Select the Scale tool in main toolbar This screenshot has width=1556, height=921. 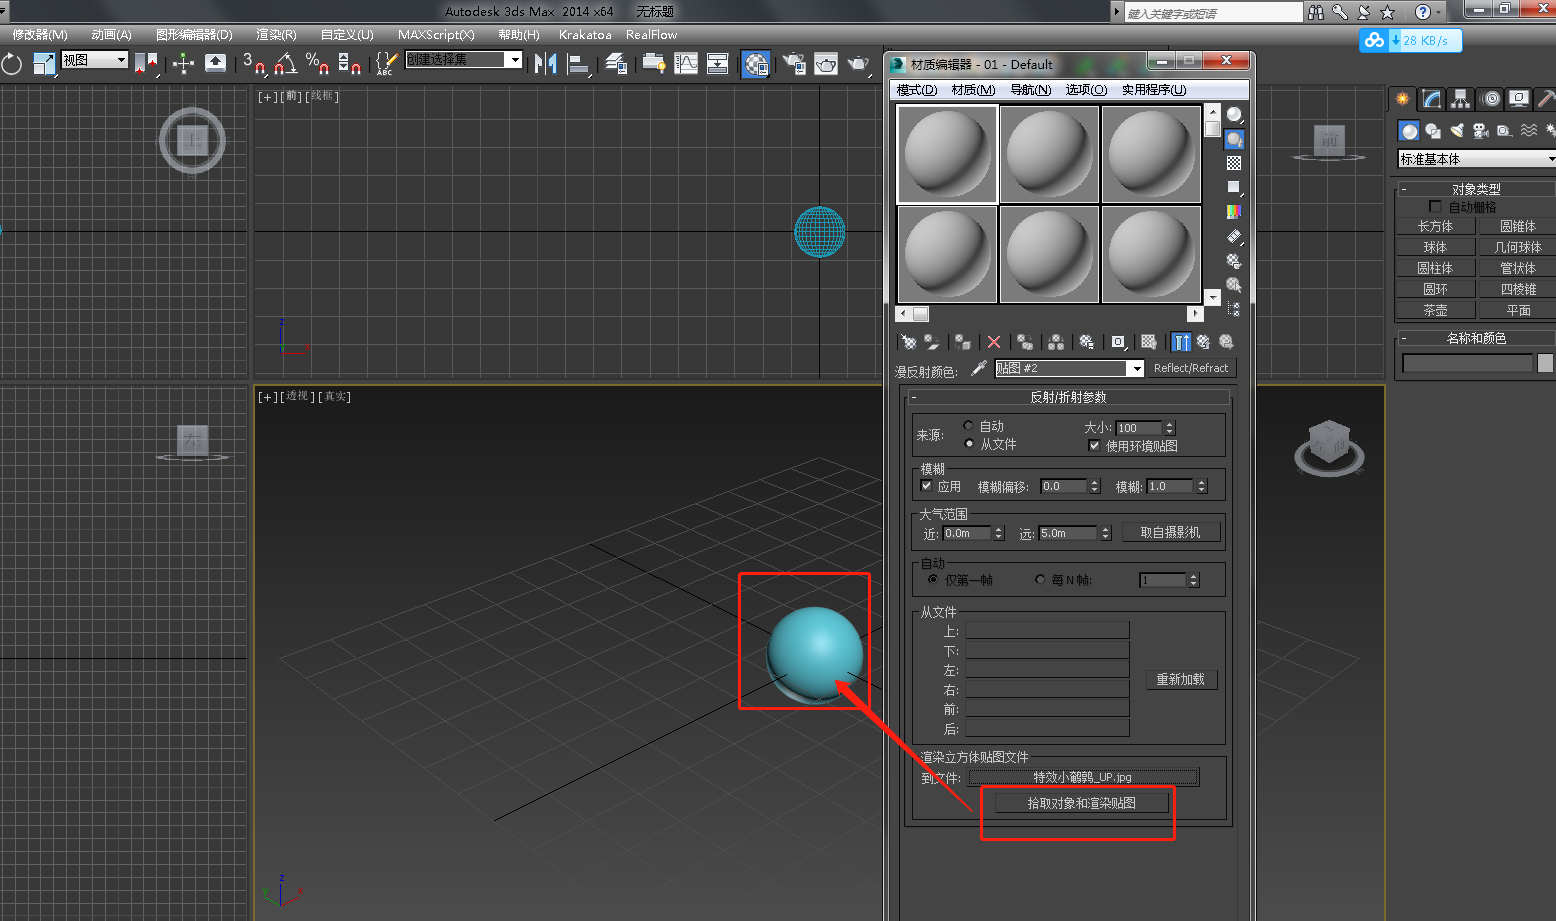(x=44, y=64)
